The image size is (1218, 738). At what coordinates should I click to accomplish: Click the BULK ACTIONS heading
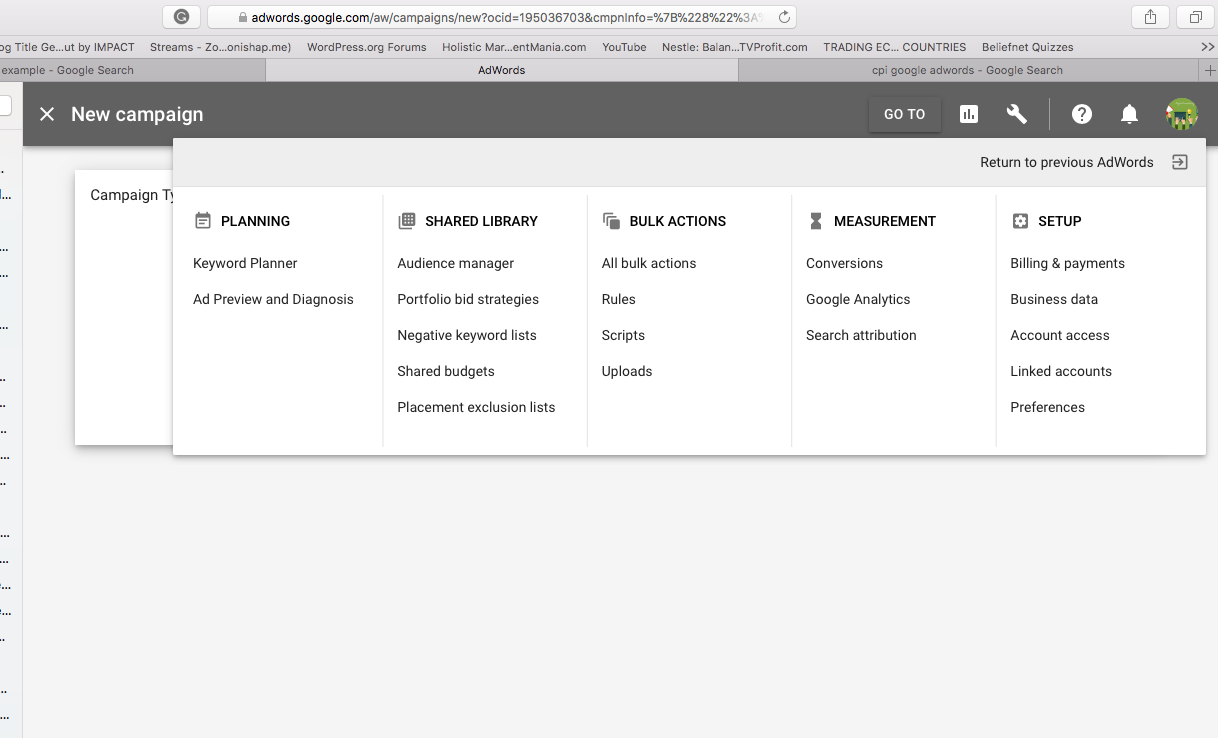[x=678, y=221]
